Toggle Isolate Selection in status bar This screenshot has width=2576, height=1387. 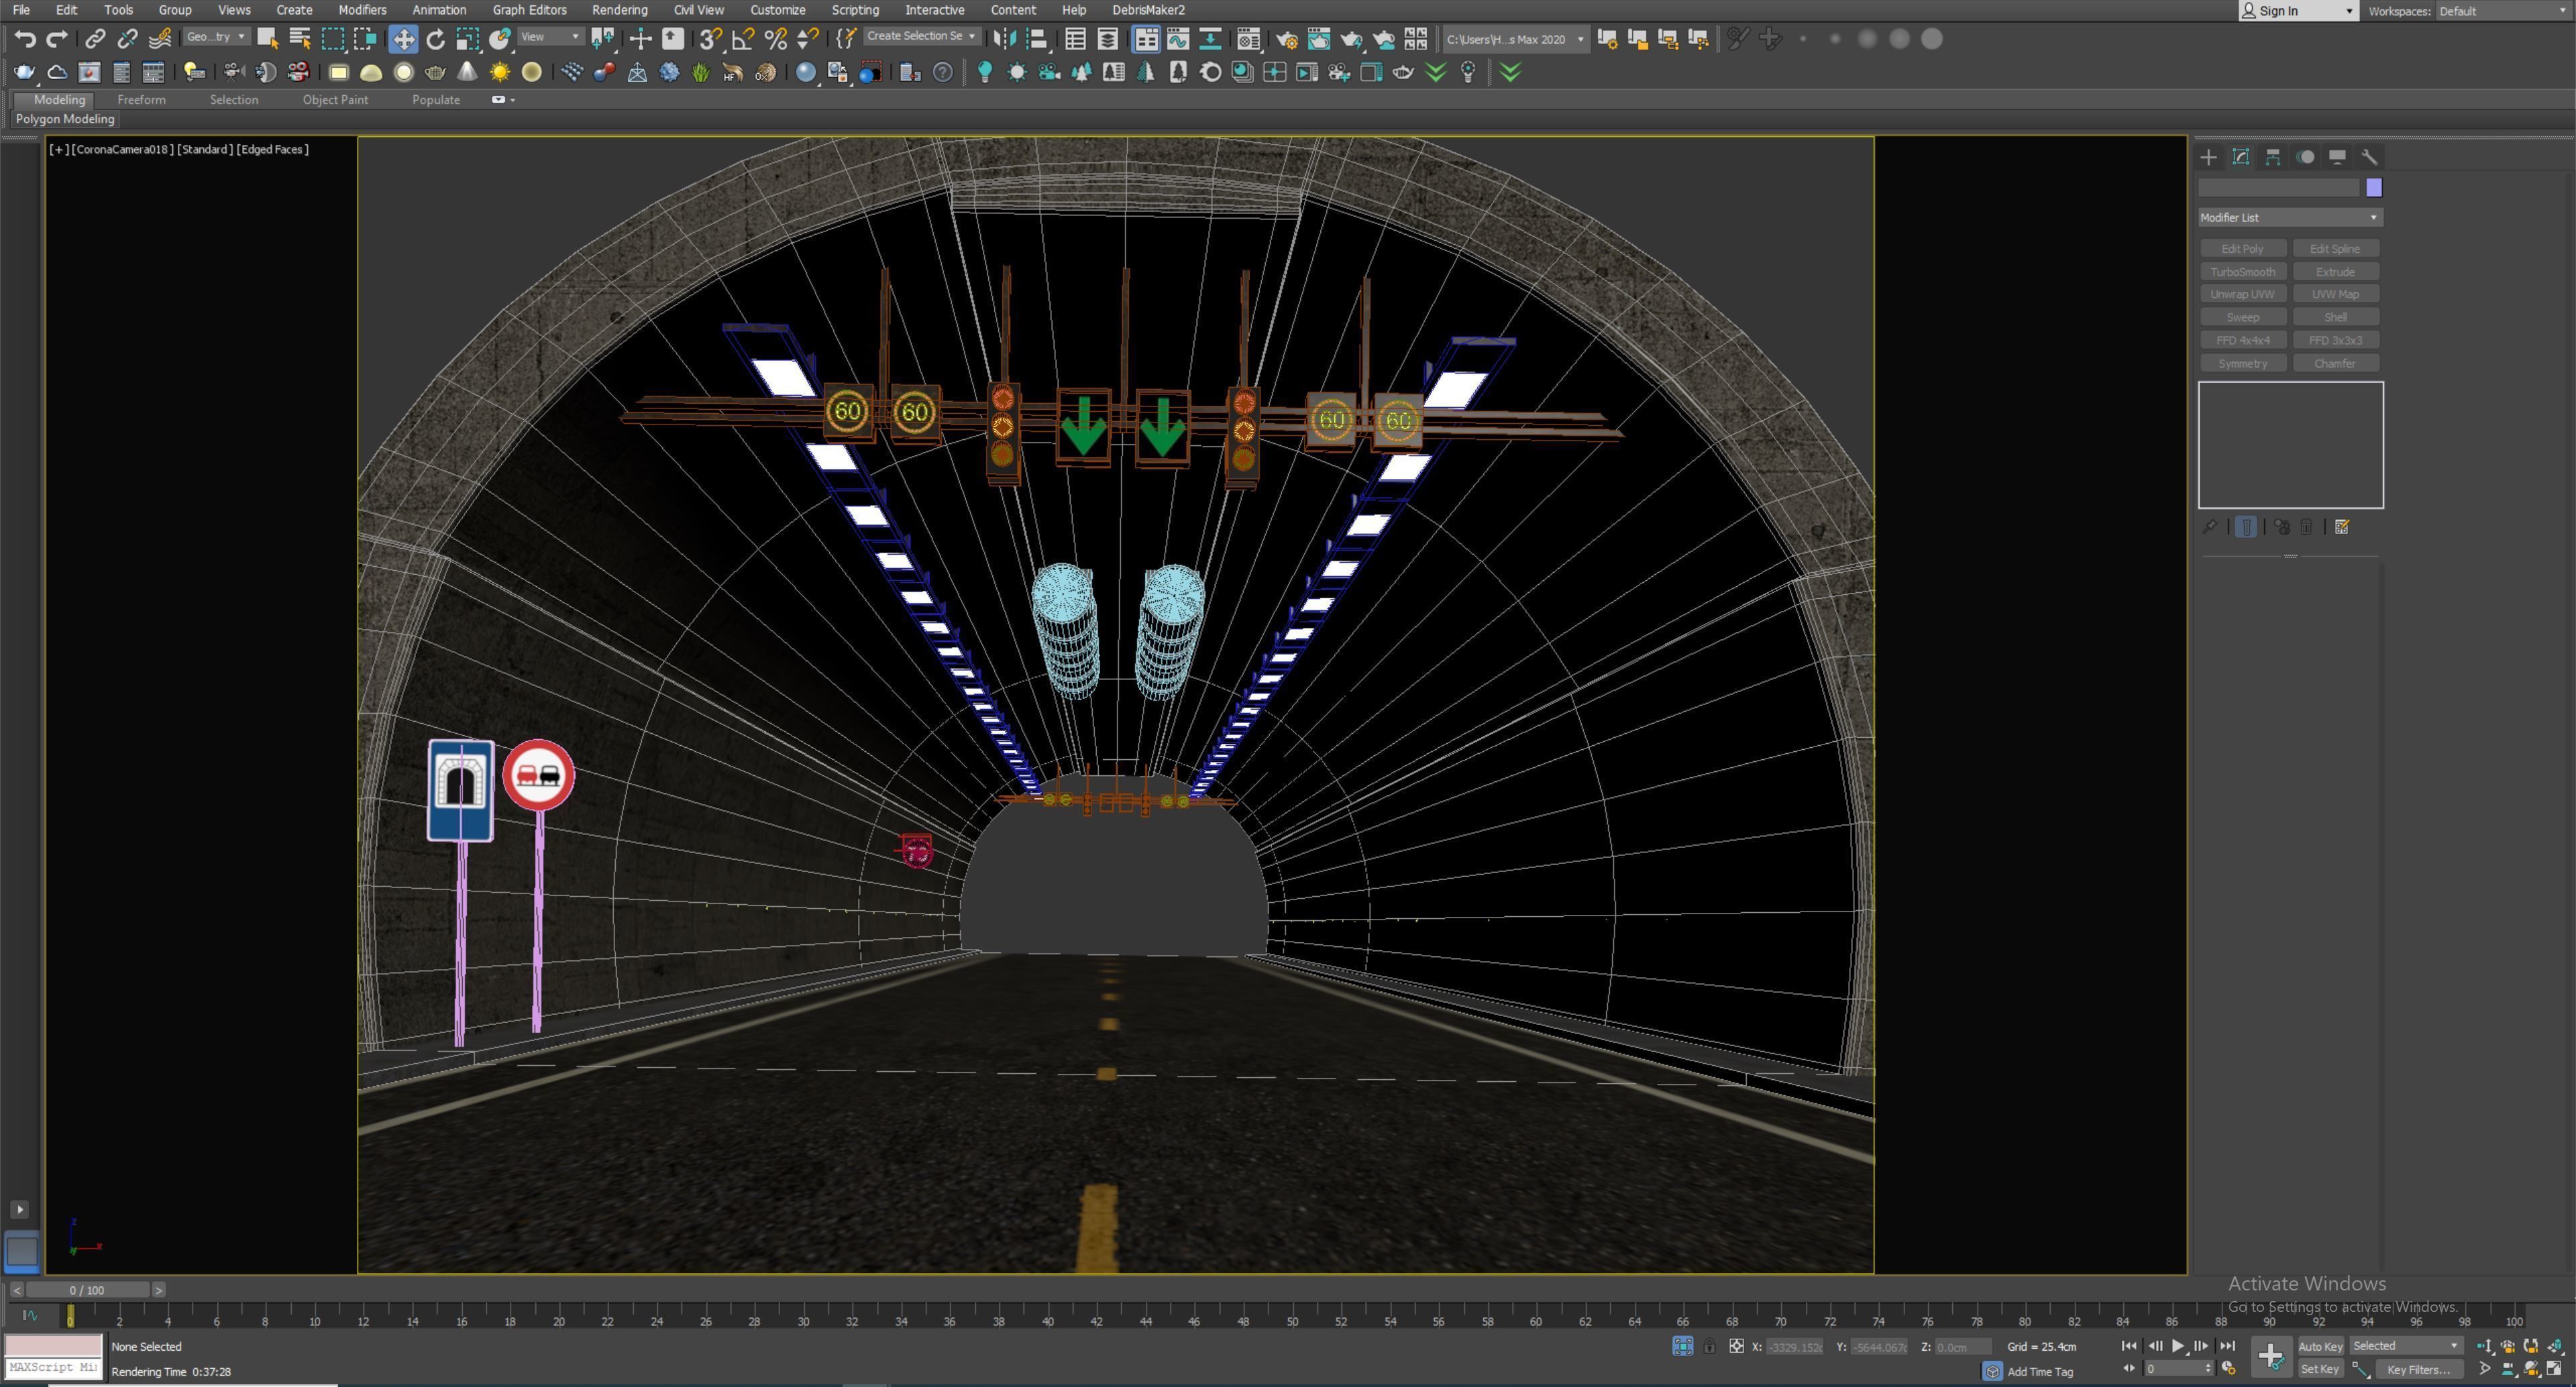pyautogui.click(x=1683, y=1346)
